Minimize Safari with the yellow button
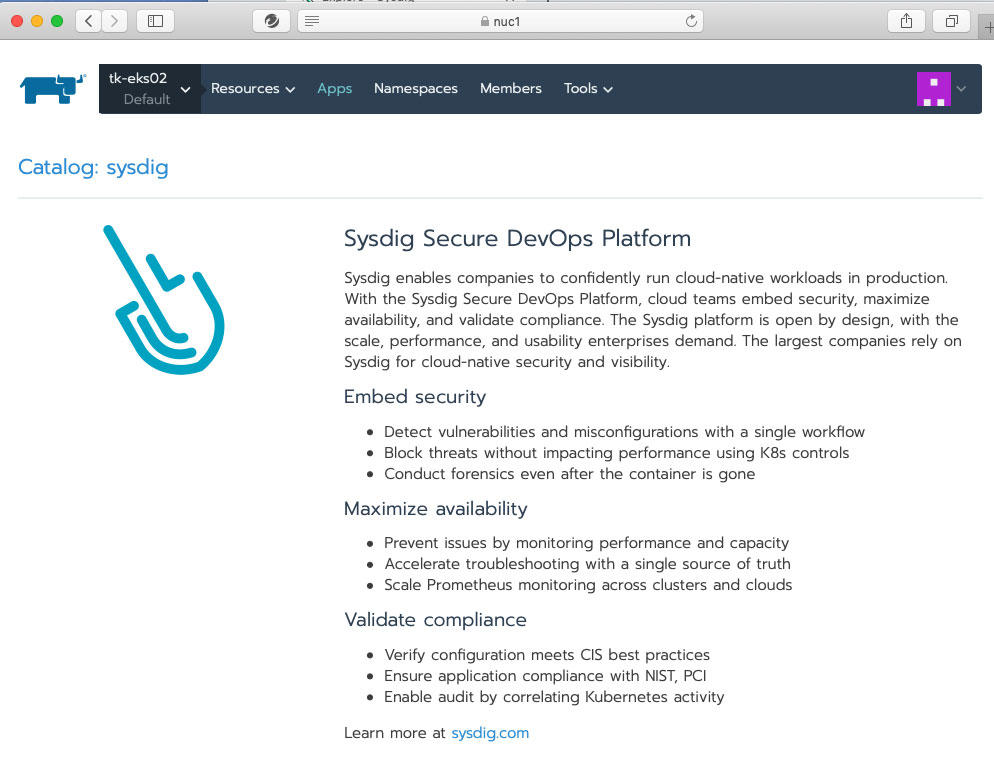Screen dimensions: 994x758 pos(37,21)
